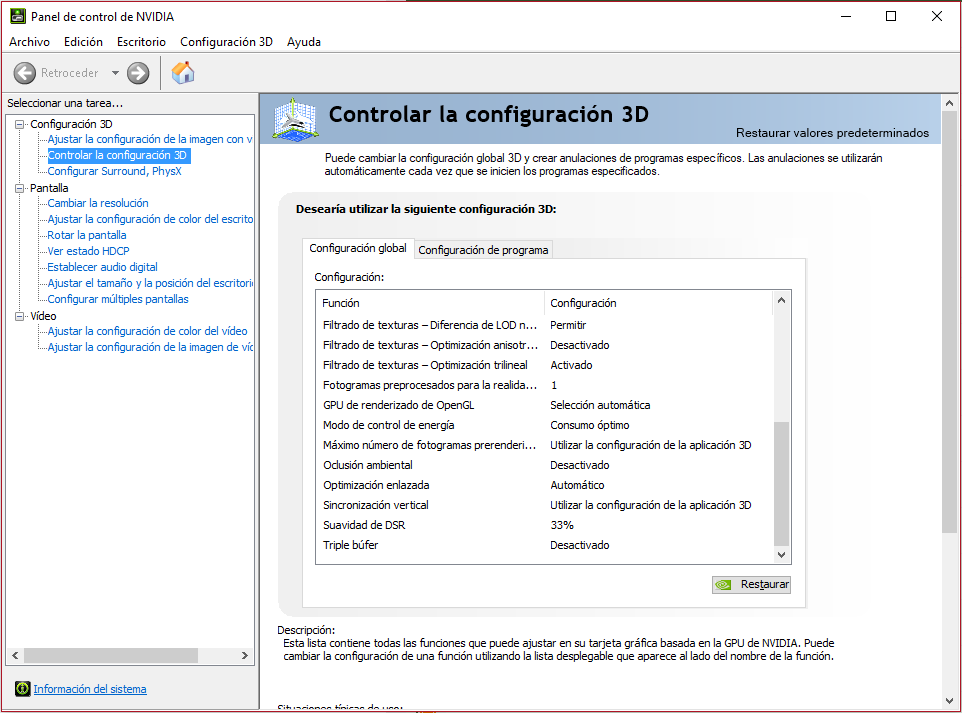
Task: Select Controlar la configuración 3D tree item
Action: (117, 155)
